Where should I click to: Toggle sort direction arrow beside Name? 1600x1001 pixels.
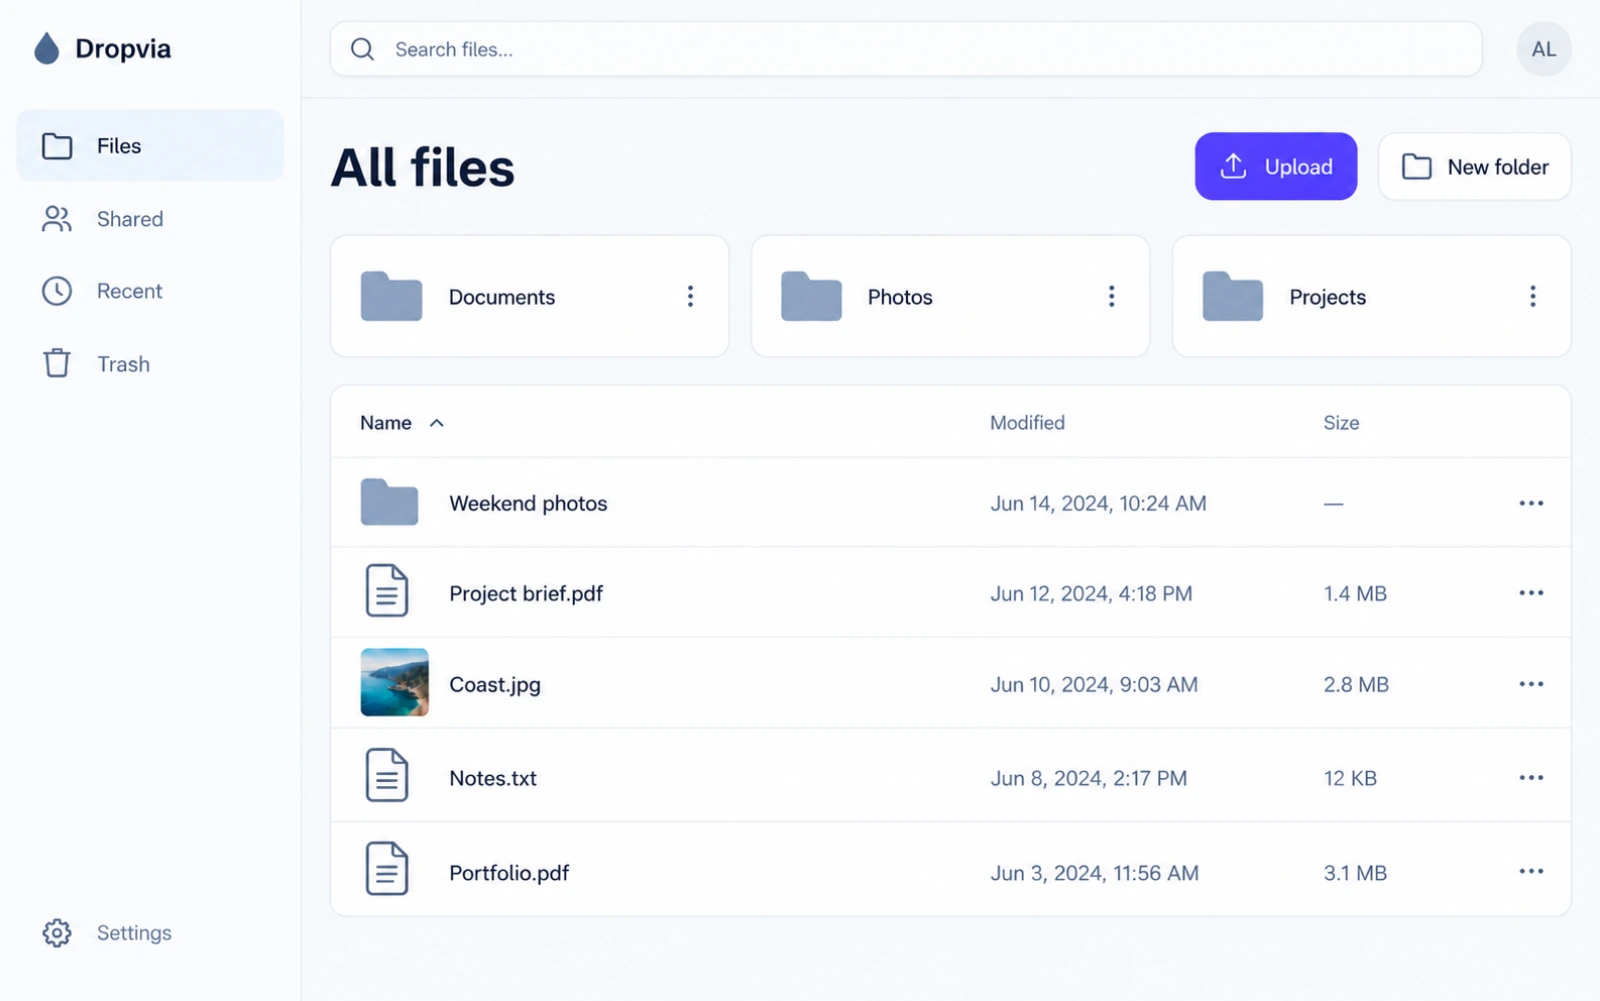(437, 423)
